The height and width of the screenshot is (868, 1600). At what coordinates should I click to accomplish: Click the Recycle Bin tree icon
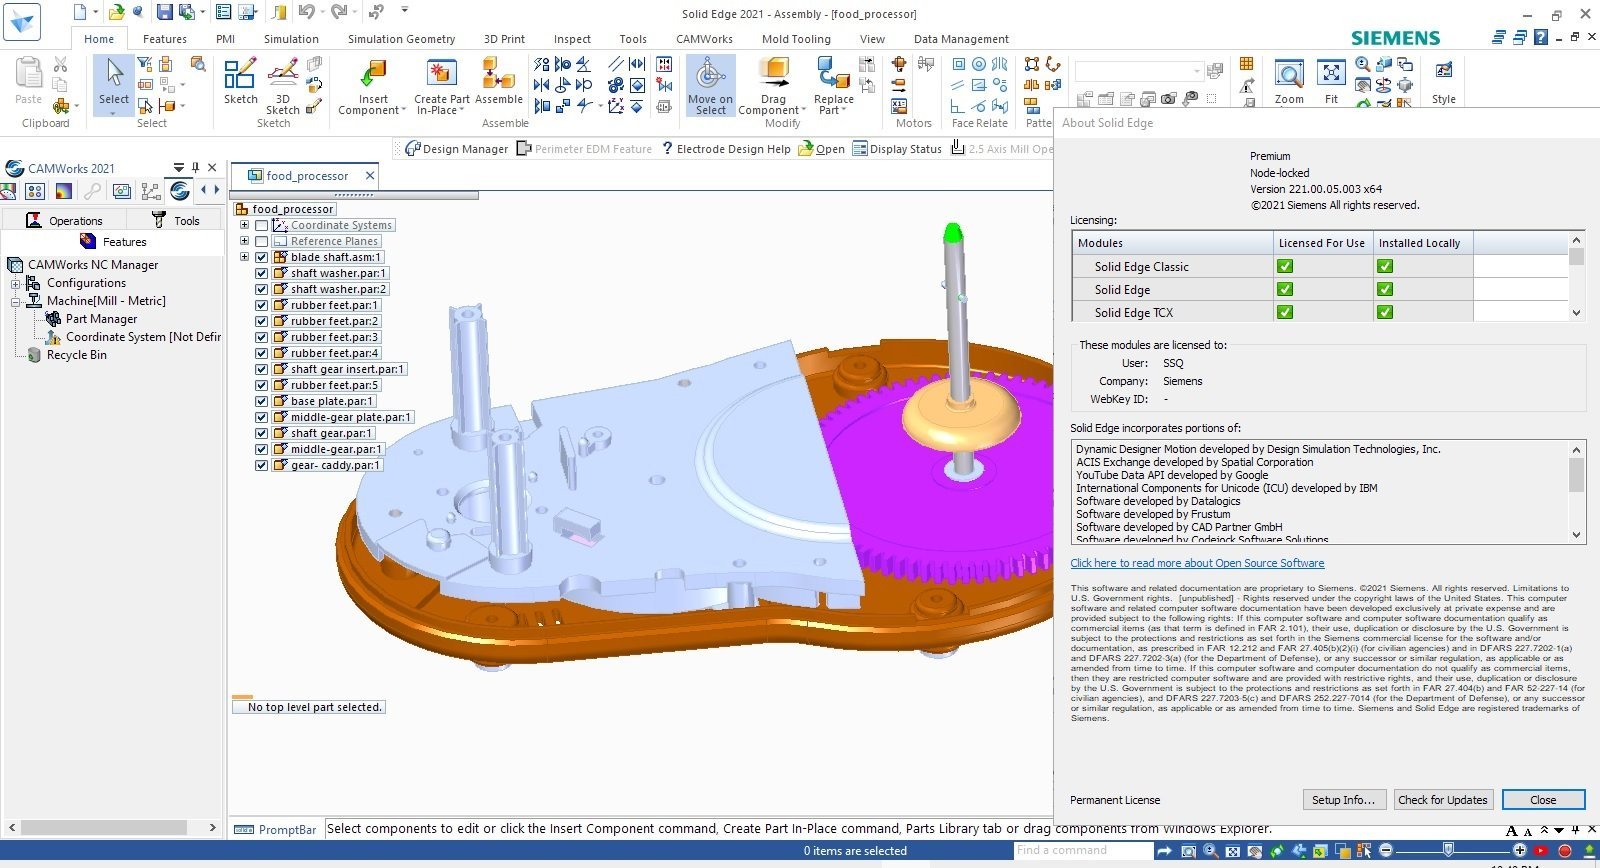click(34, 355)
